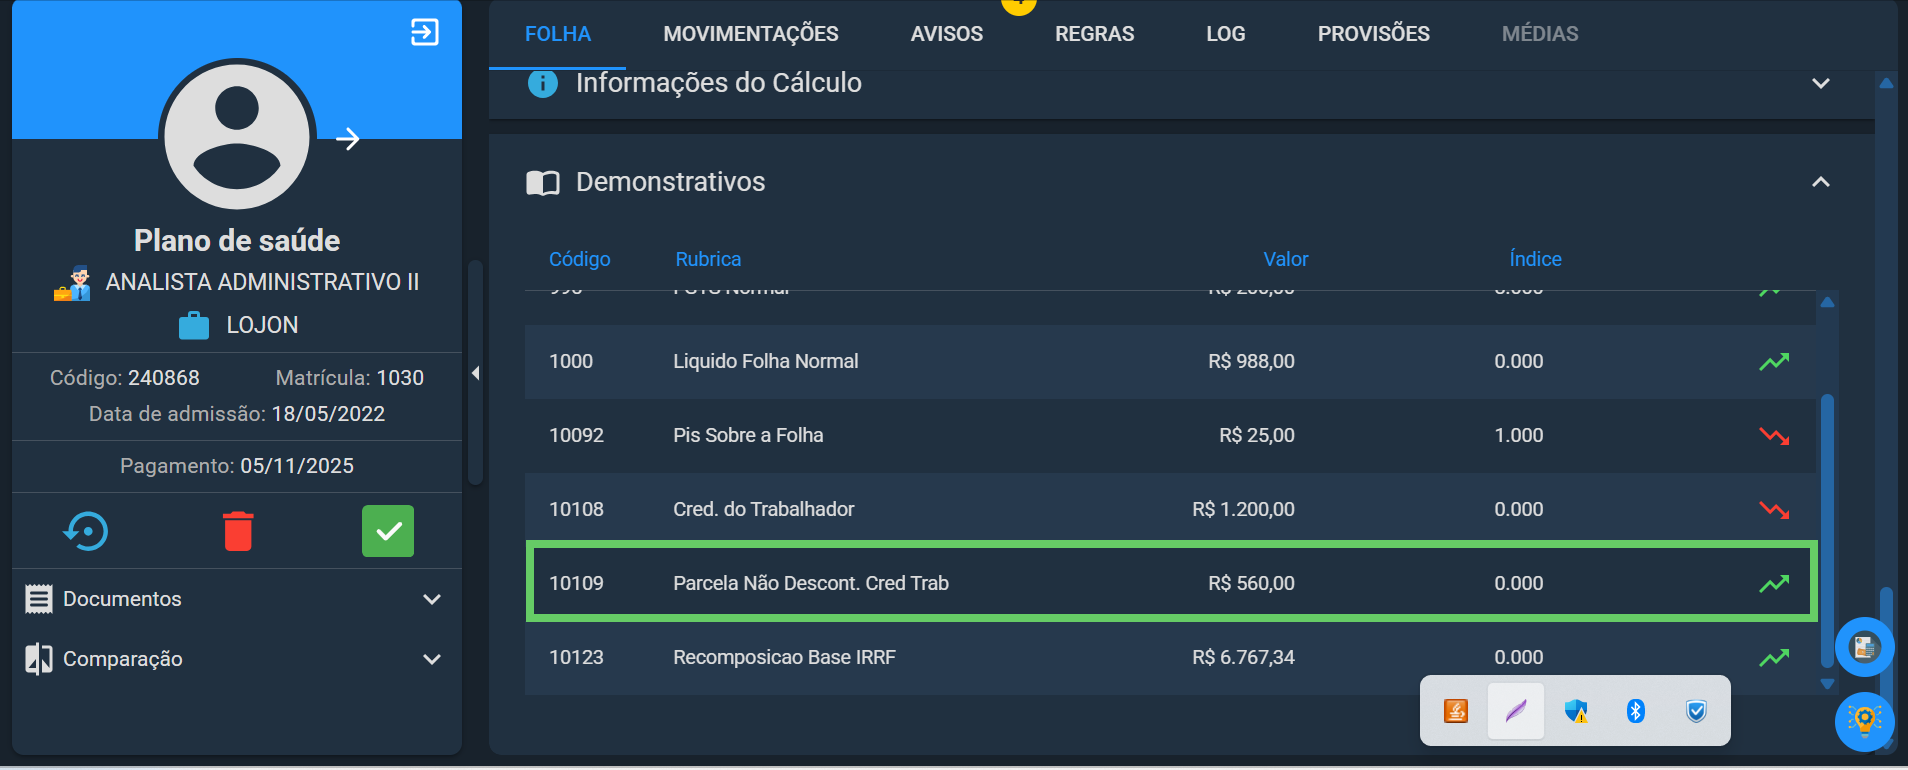Open the PROVISÕES tab

tap(1374, 34)
